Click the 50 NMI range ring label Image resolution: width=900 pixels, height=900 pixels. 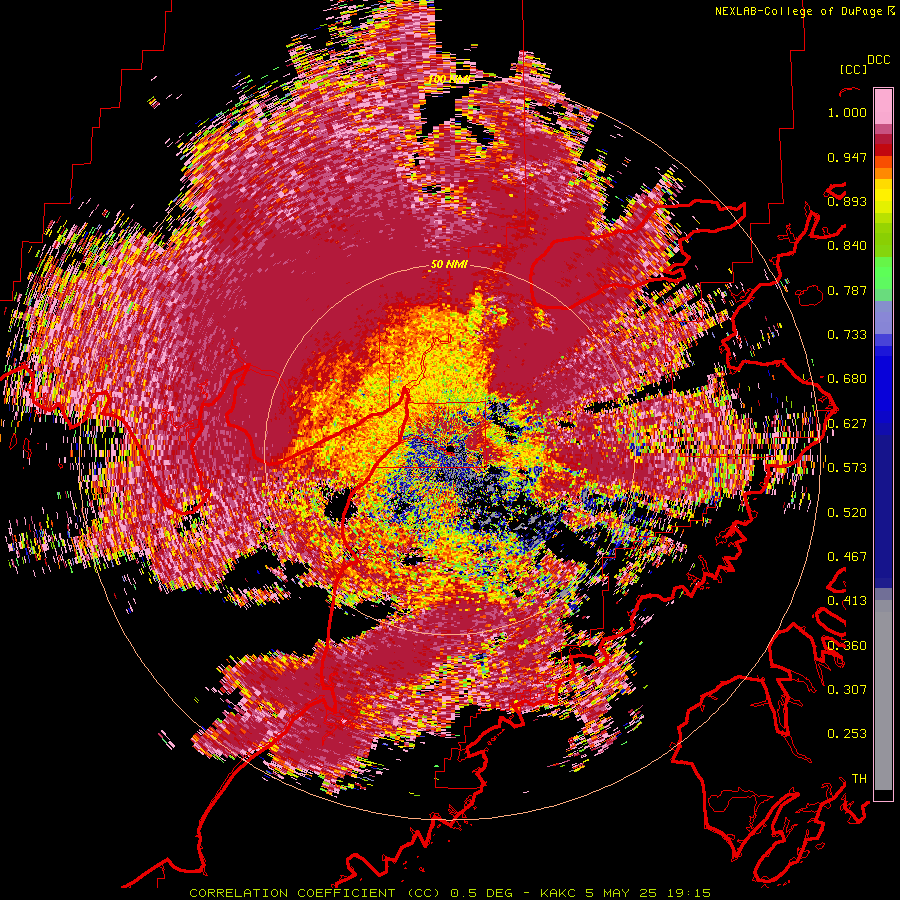[449, 265]
